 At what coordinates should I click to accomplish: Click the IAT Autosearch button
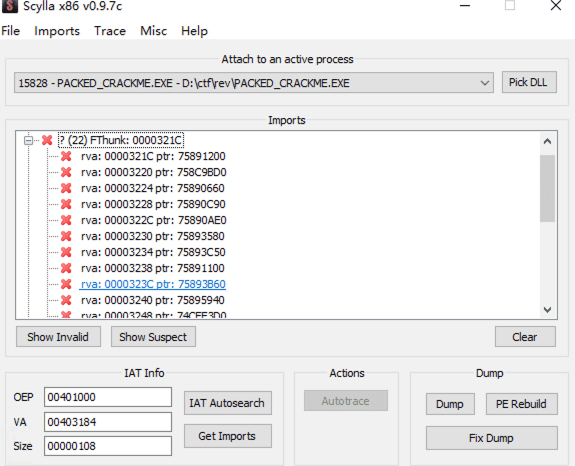click(228, 403)
